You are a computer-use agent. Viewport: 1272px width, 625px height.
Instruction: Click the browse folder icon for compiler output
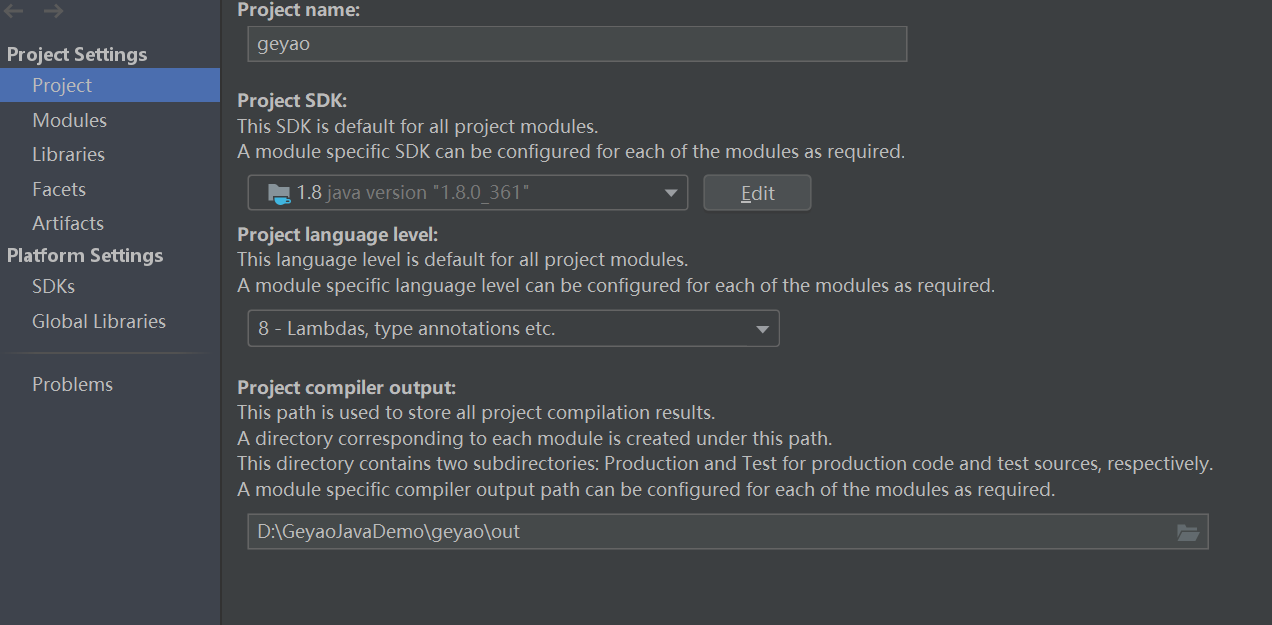[x=1188, y=532]
